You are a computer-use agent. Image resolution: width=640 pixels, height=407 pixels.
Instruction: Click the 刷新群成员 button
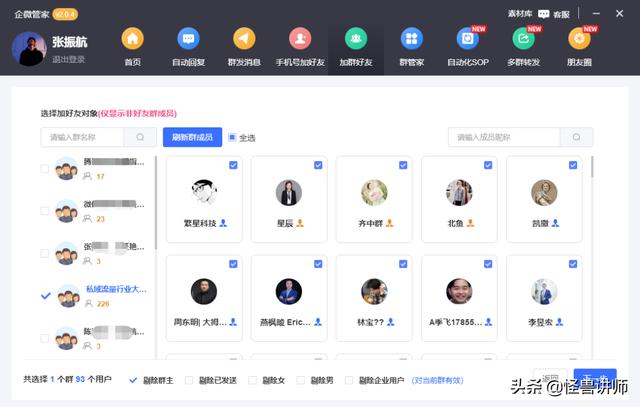[192, 137]
